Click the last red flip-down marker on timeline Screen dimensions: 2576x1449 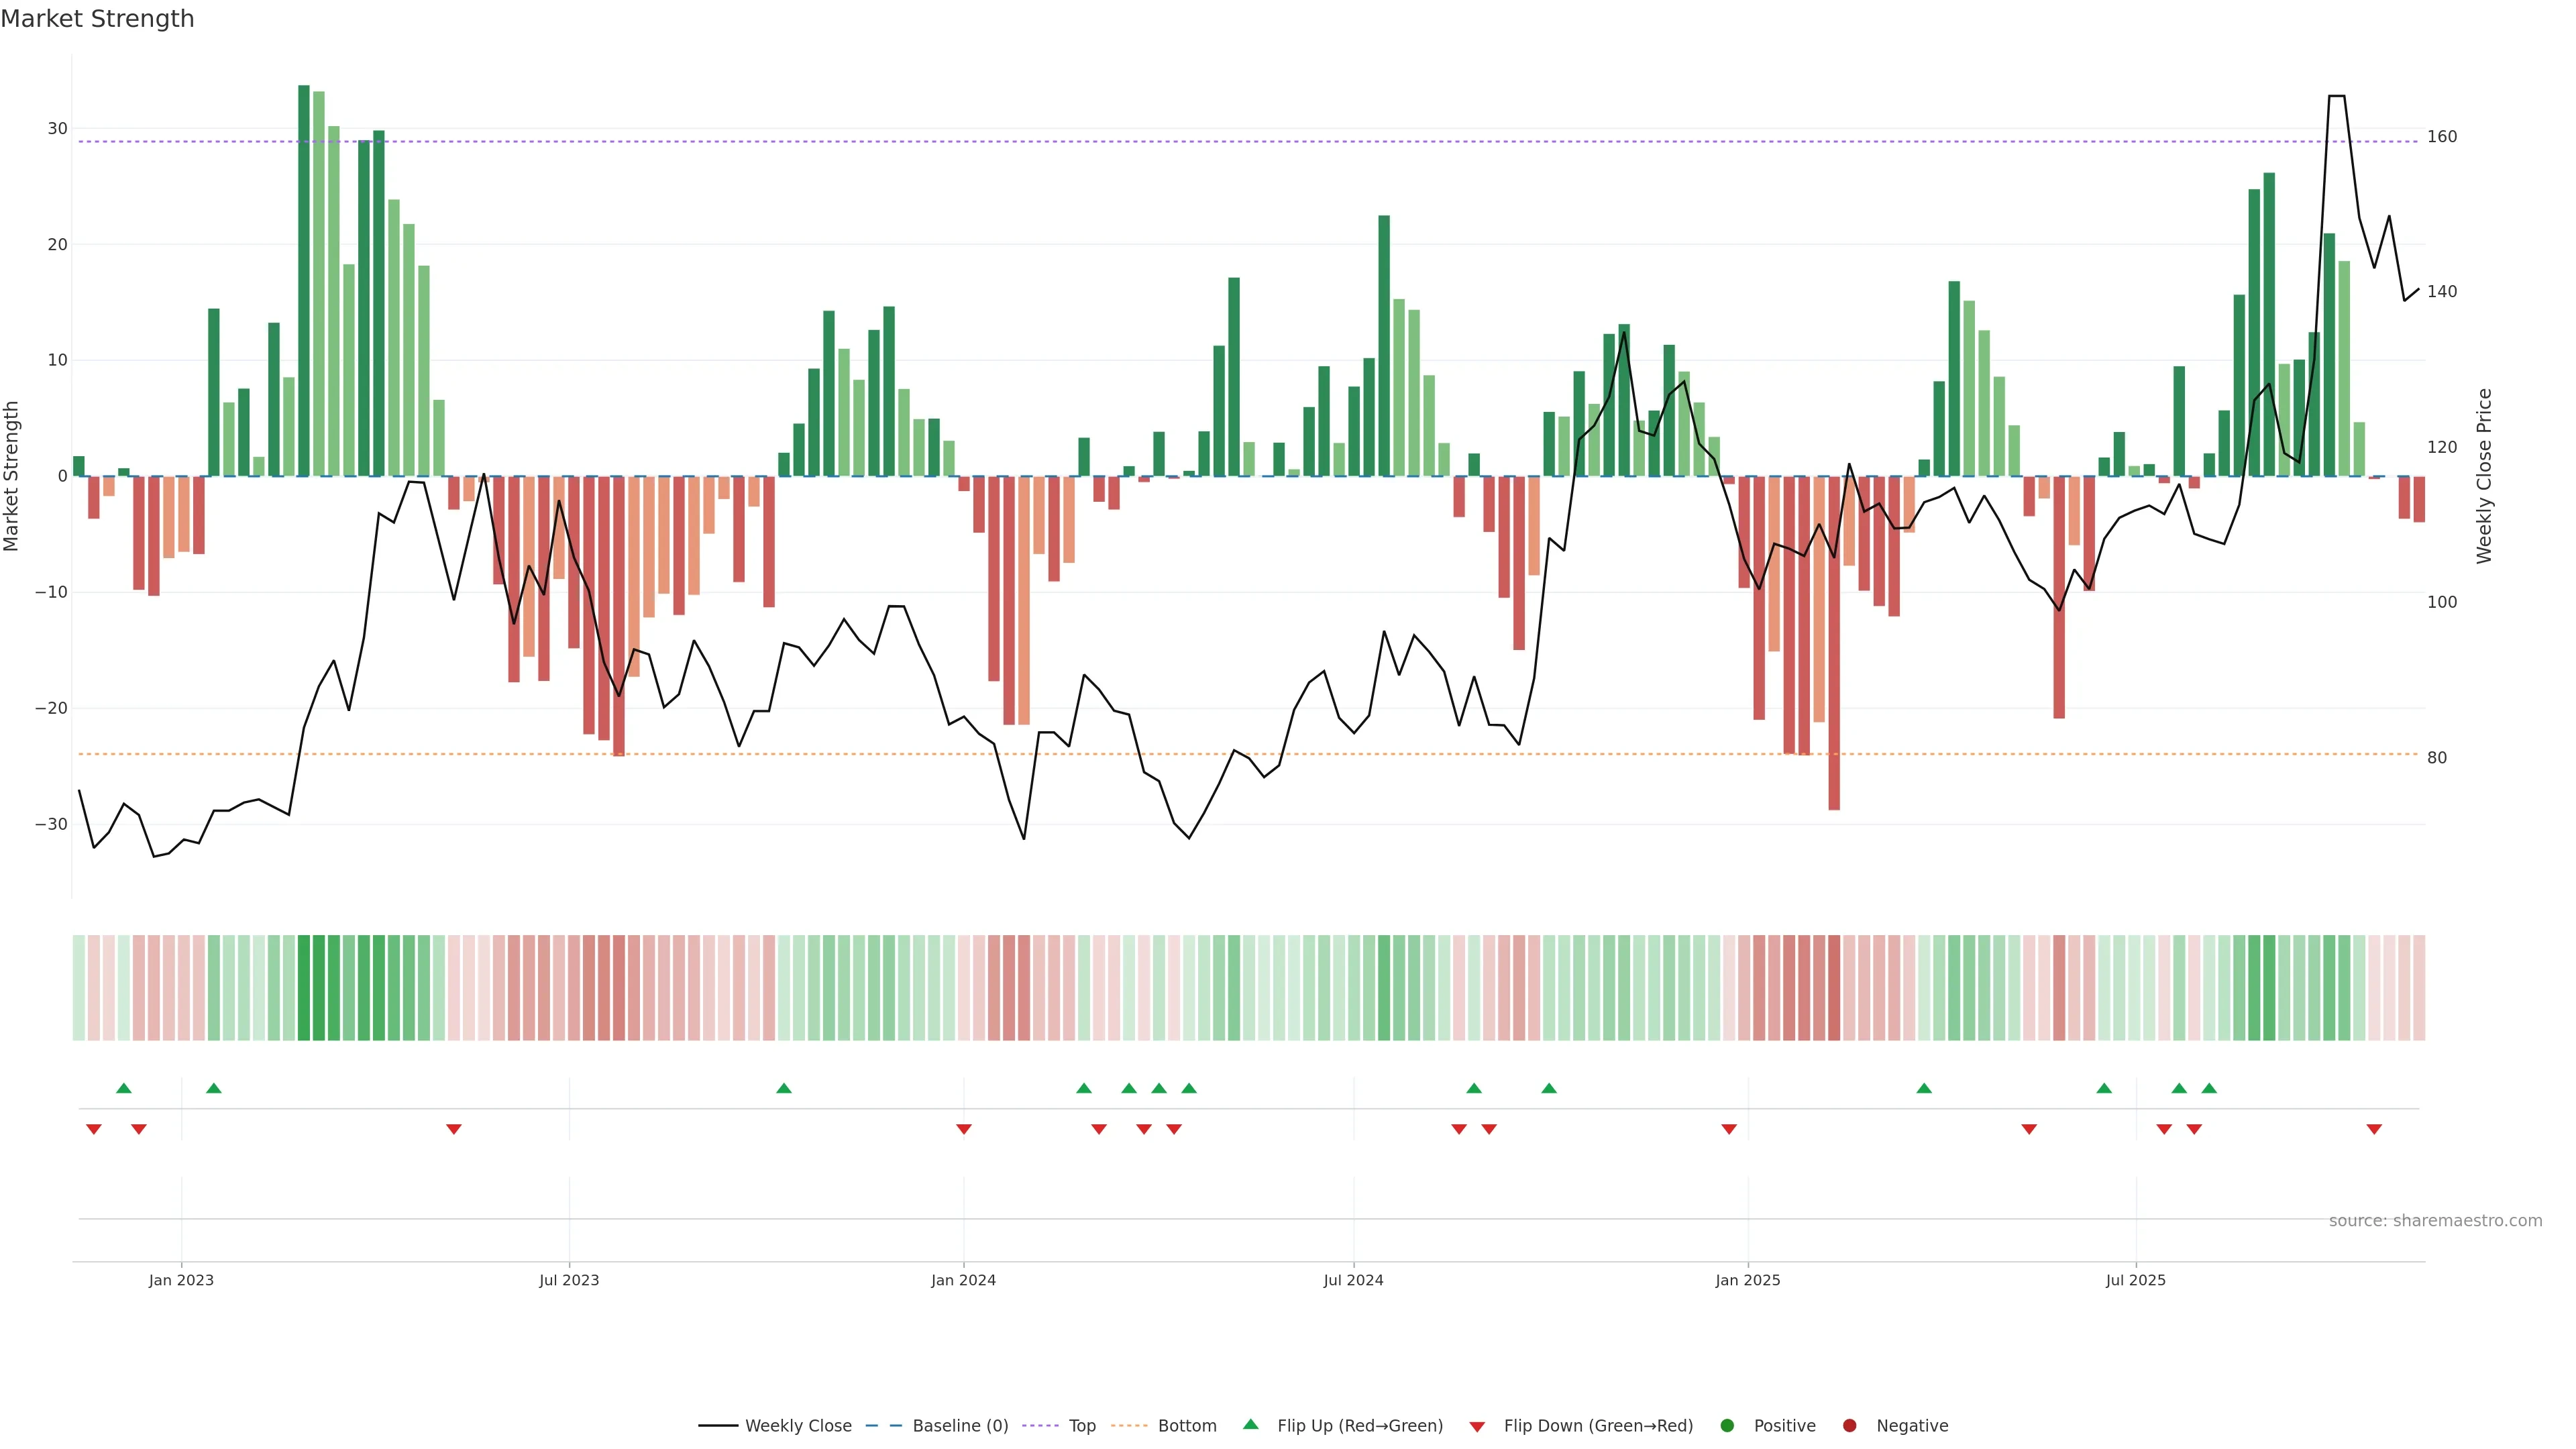click(2374, 1129)
